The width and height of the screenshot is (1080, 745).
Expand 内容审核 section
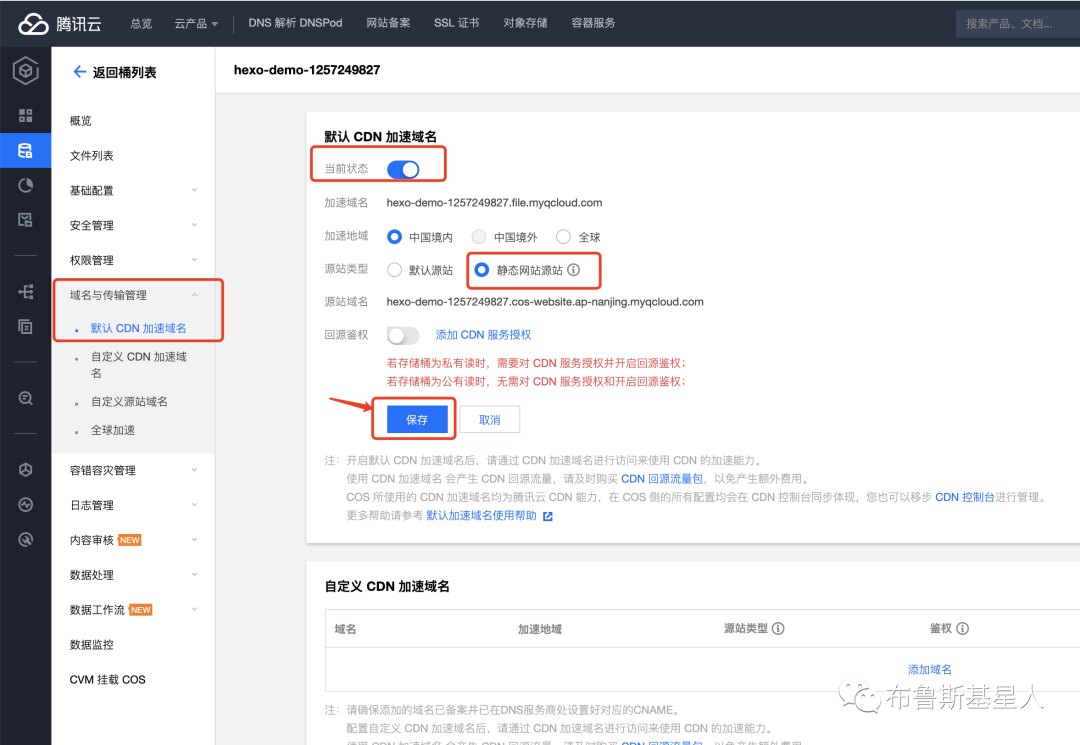tap(133, 541)
